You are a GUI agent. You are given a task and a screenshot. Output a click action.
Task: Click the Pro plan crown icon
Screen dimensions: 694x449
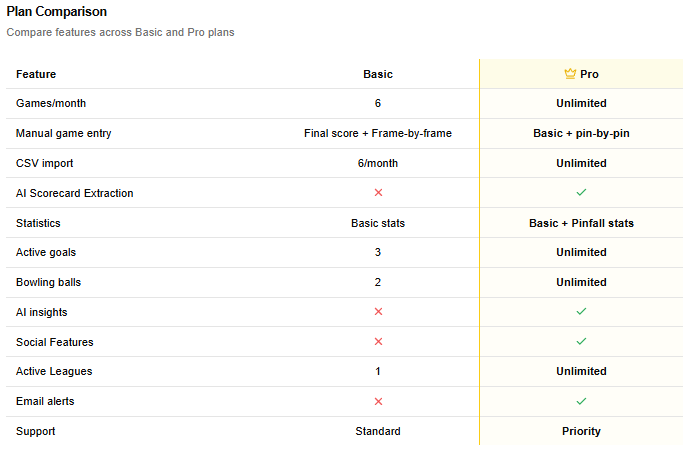(570, 74)
